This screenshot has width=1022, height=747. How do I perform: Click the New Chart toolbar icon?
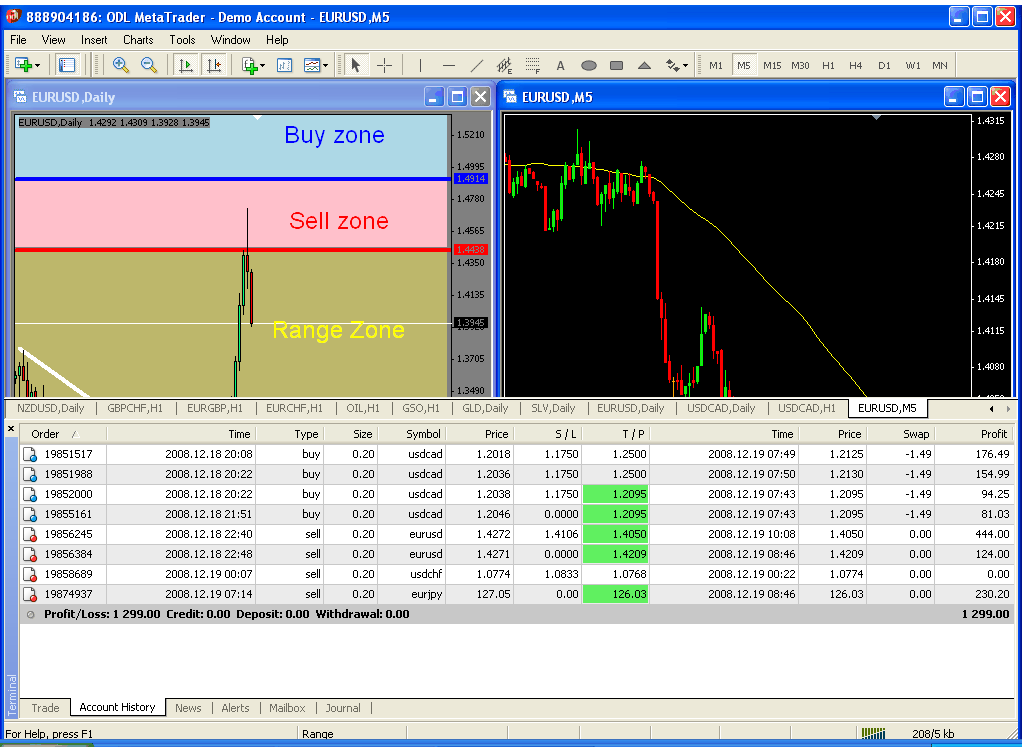click(x=23, y=65)
